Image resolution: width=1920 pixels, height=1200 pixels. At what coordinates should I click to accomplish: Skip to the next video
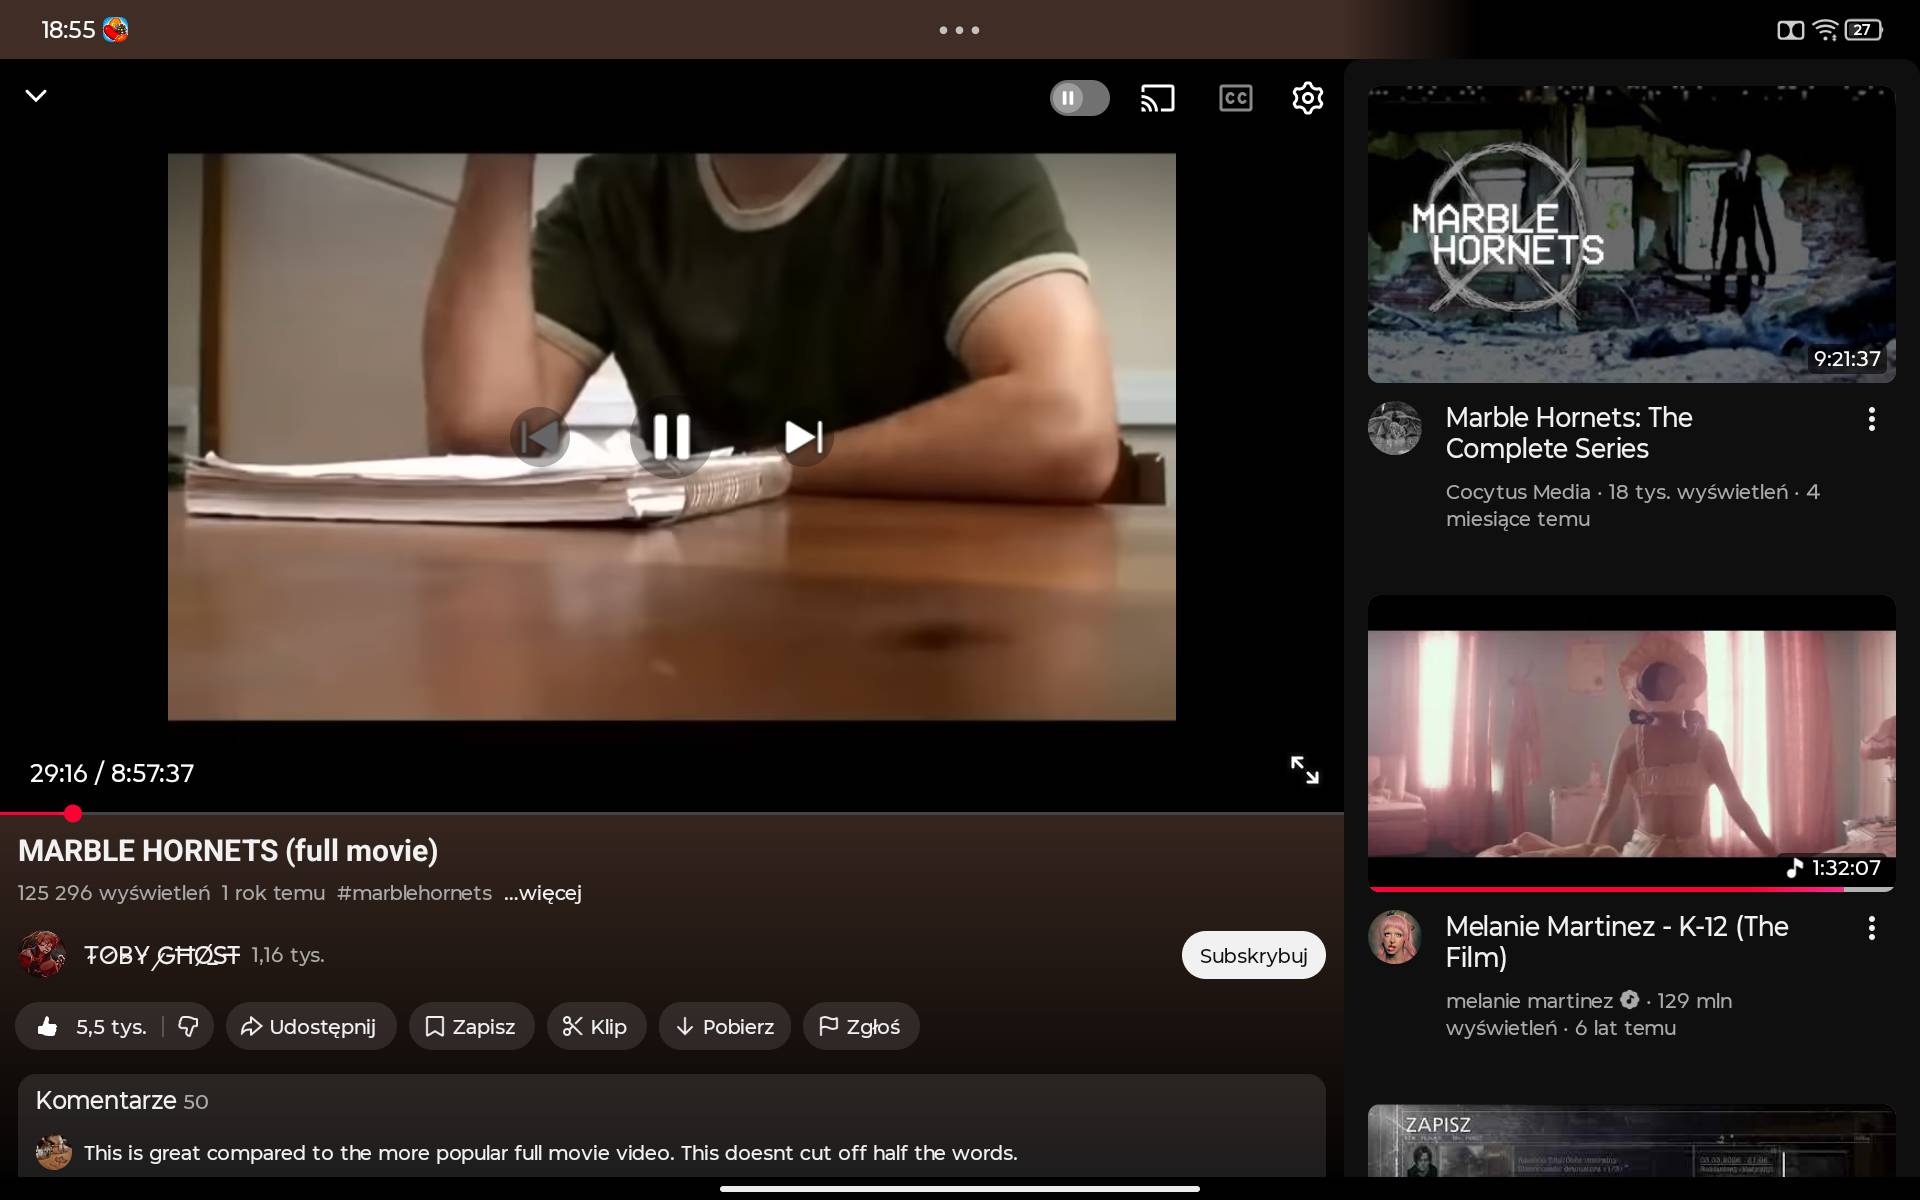803,437
